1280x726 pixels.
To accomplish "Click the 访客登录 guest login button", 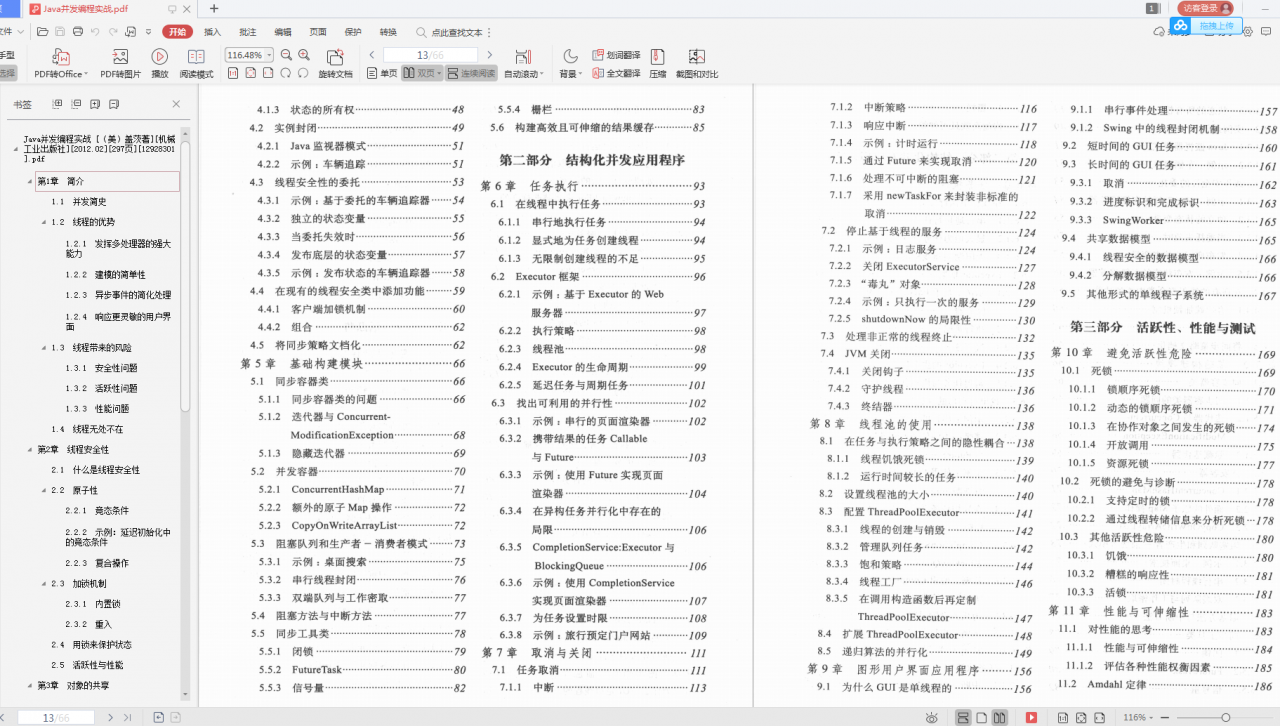I will [x=1206, y=8].
